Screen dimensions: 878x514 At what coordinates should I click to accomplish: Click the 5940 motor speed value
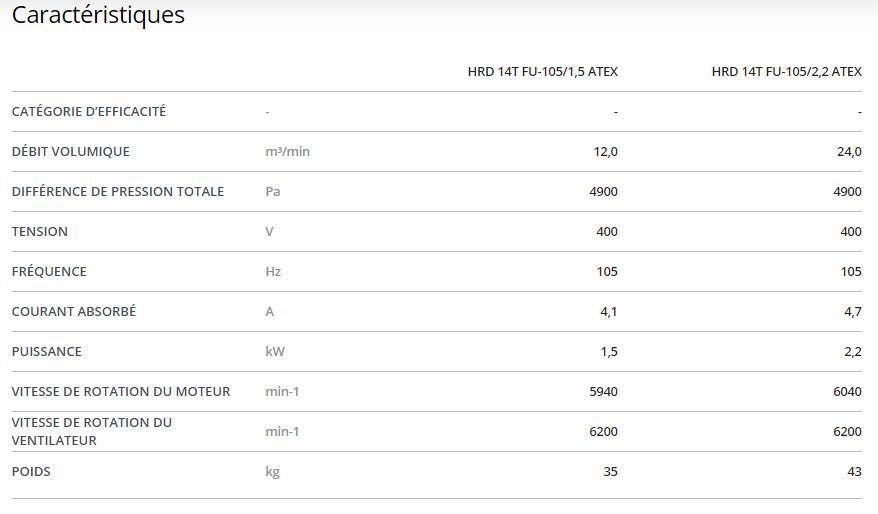(604, 392)
